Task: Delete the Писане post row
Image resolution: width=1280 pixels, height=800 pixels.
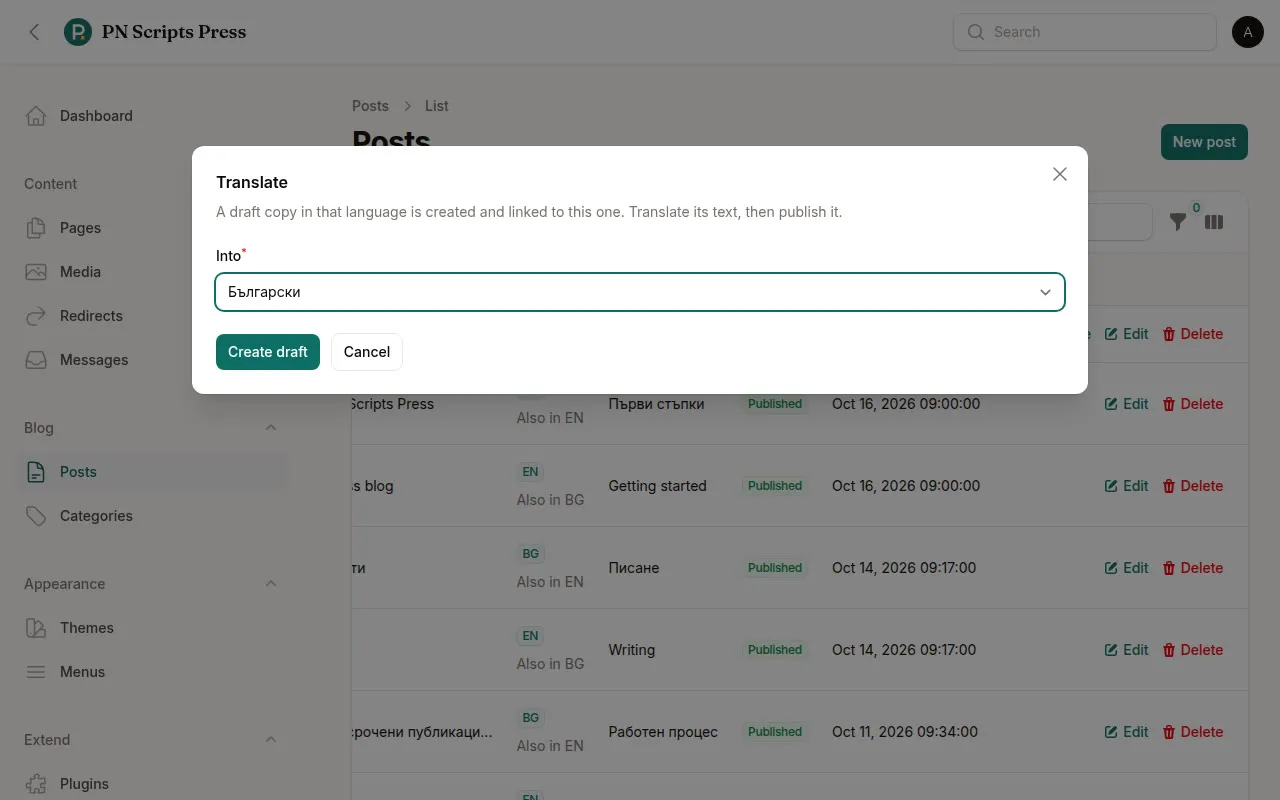Action: pos(1193,568)
